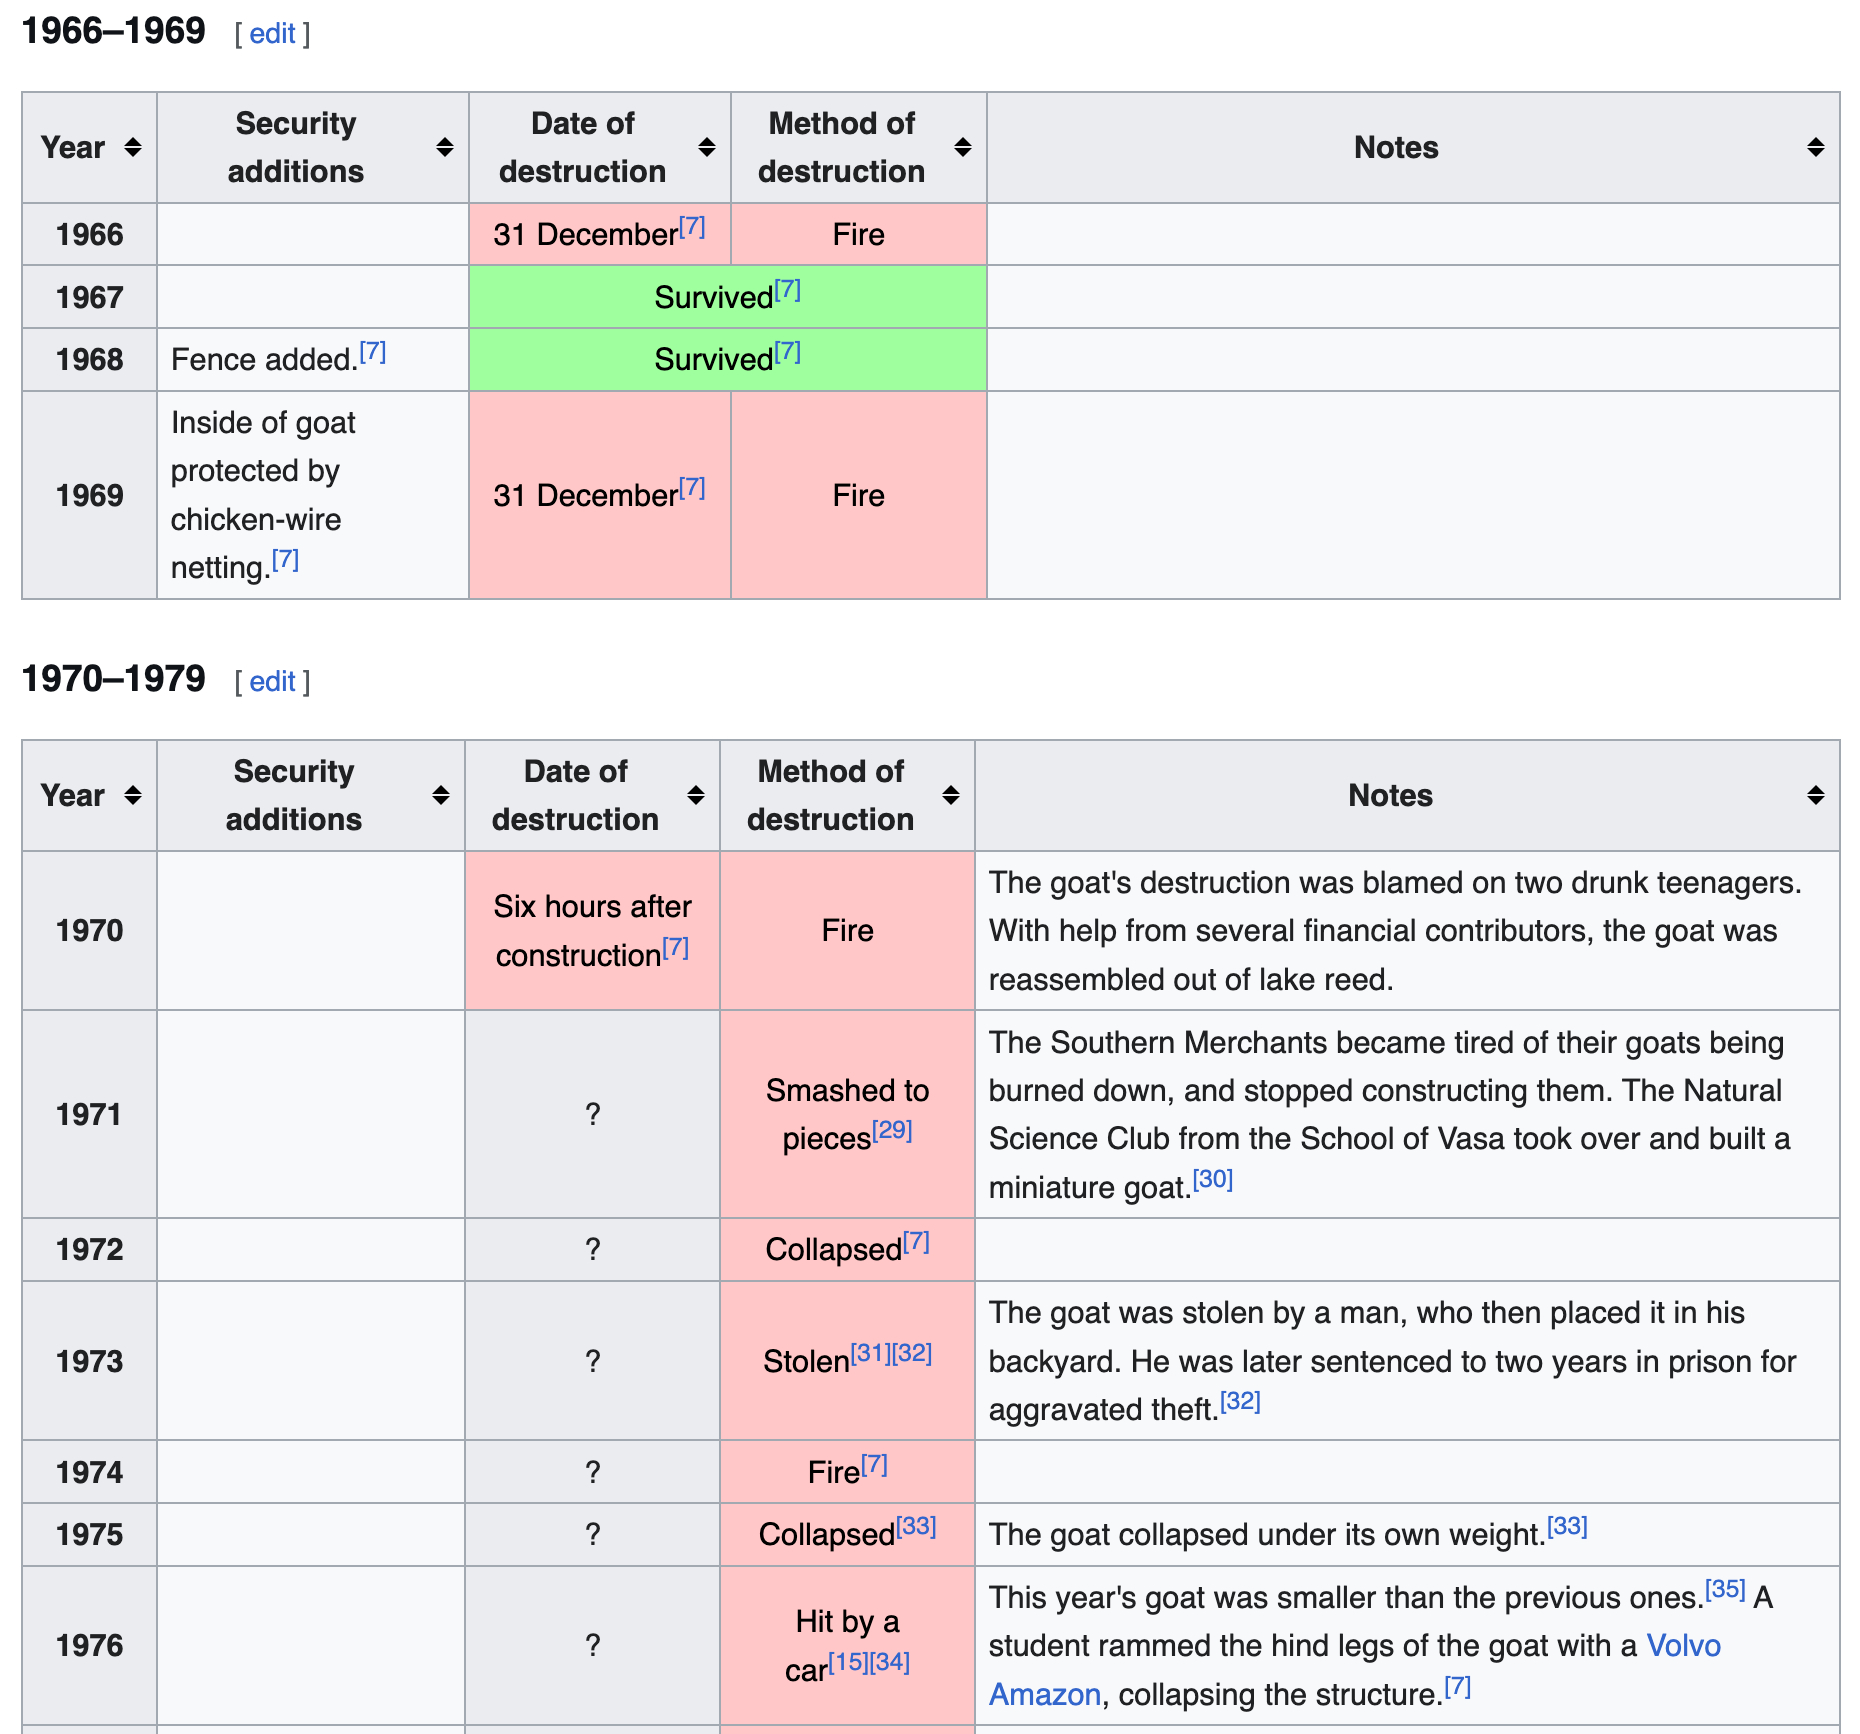This screenshot has height=1734, width=1860.
Task: Edit the 1970–1979 section
Action: [x=272, y=682]
